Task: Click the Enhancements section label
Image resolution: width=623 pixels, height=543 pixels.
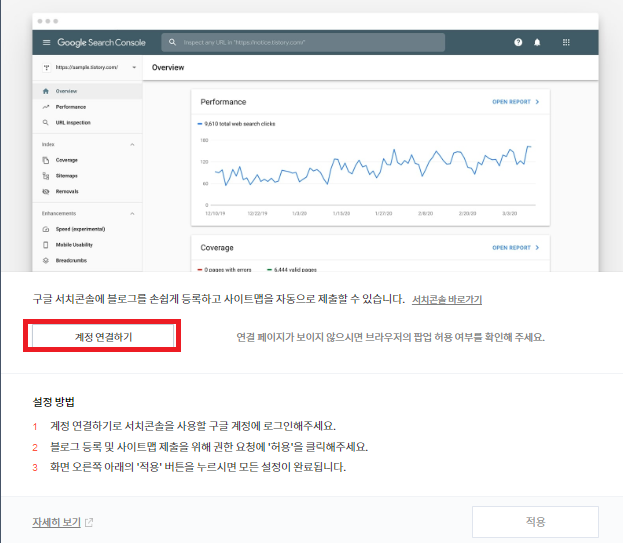Action: pos(59,214)
